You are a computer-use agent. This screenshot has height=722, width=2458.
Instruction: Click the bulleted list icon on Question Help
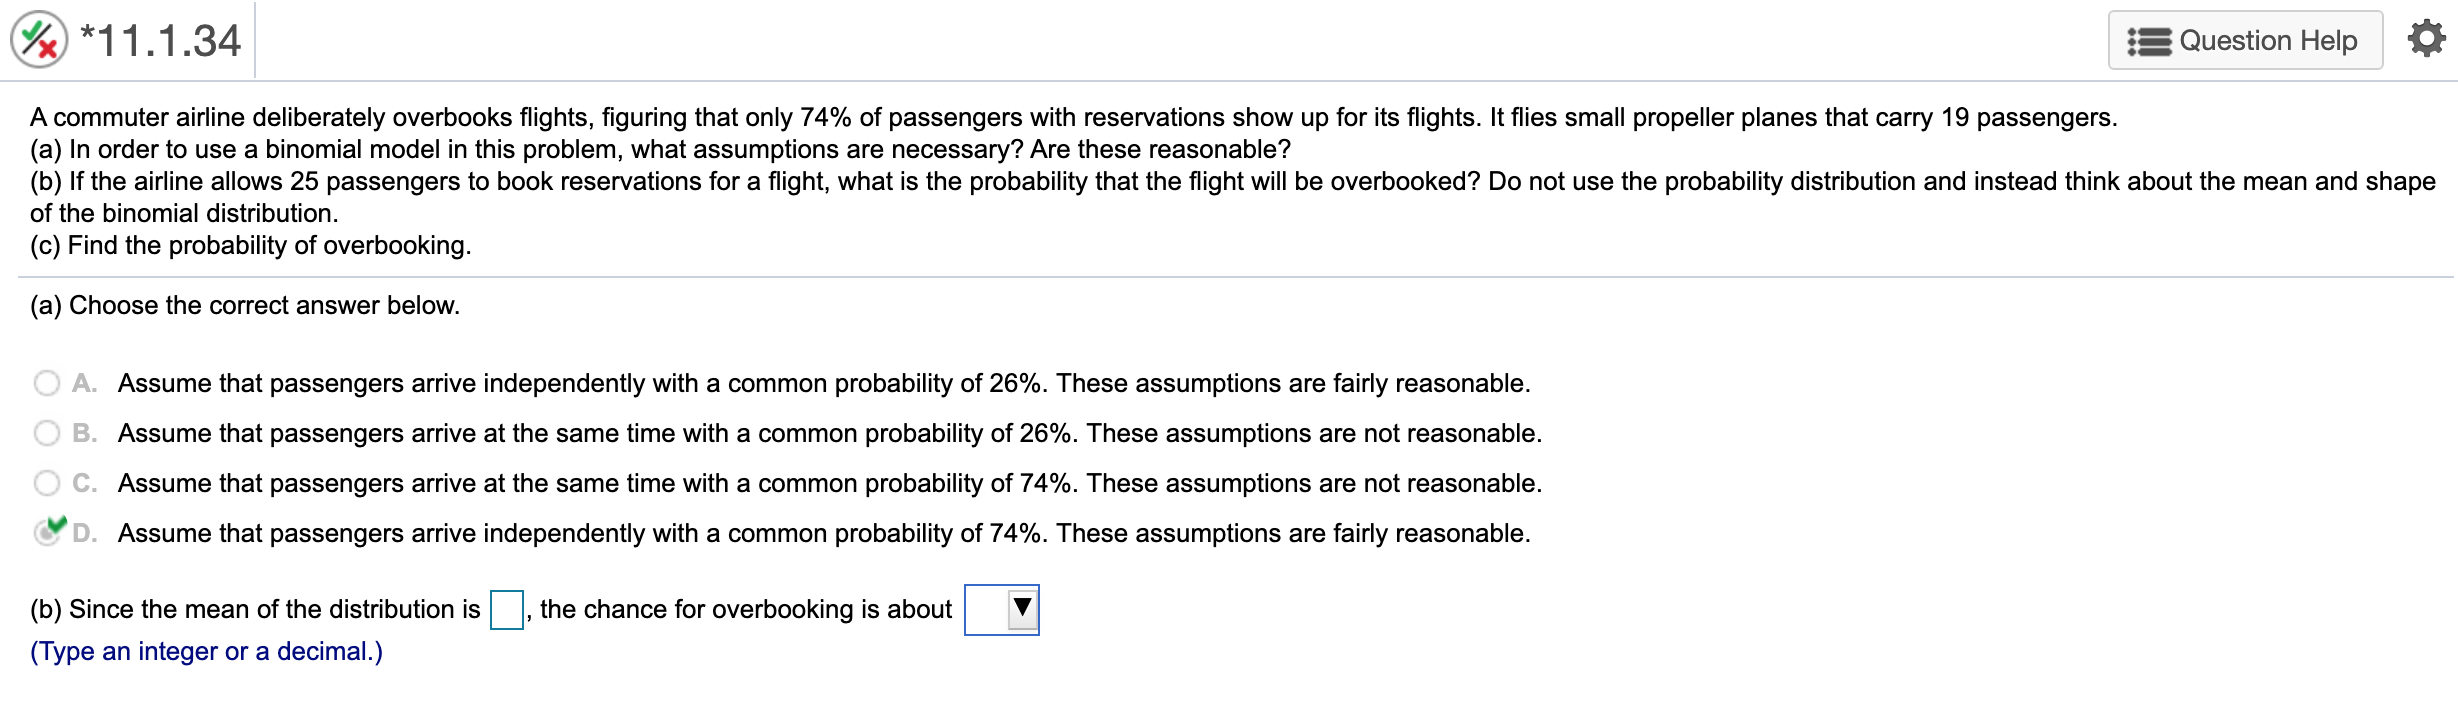coord(2149,40)
